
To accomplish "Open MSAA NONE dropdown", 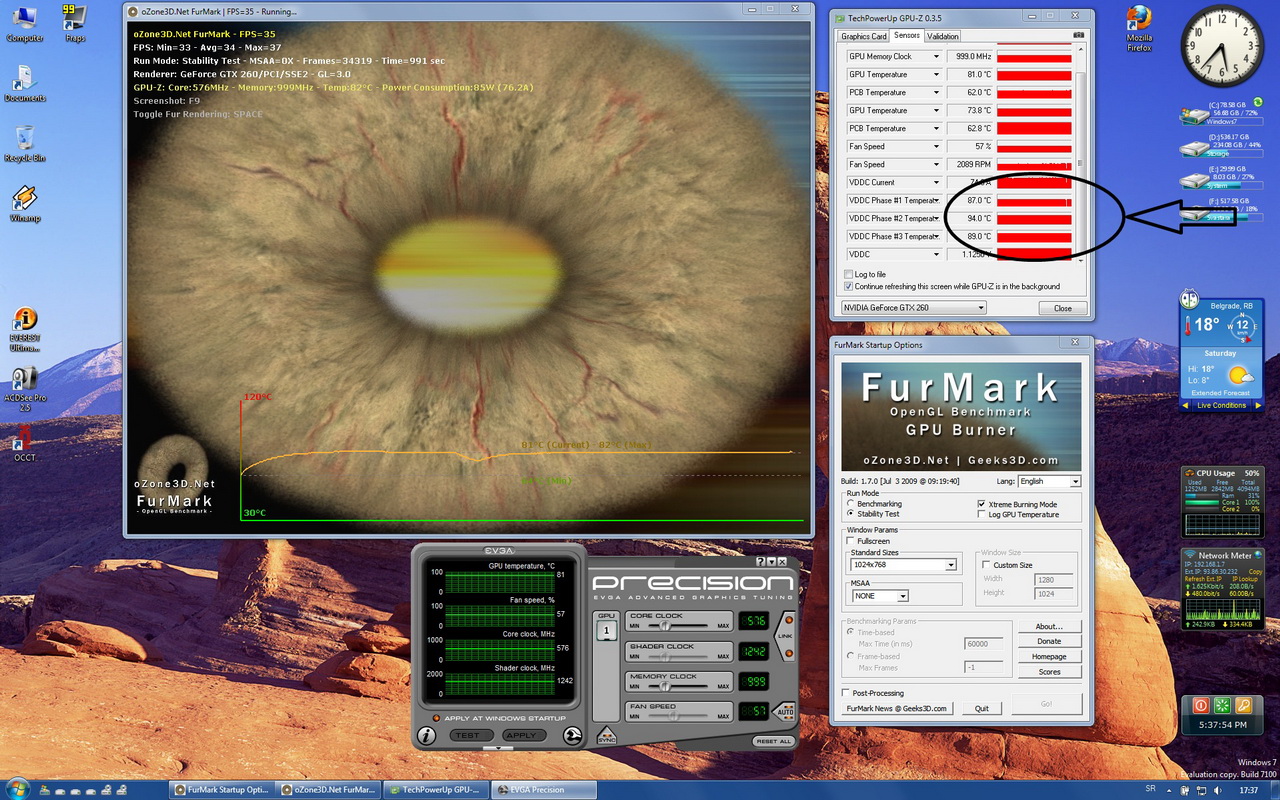I will point(880,596).
